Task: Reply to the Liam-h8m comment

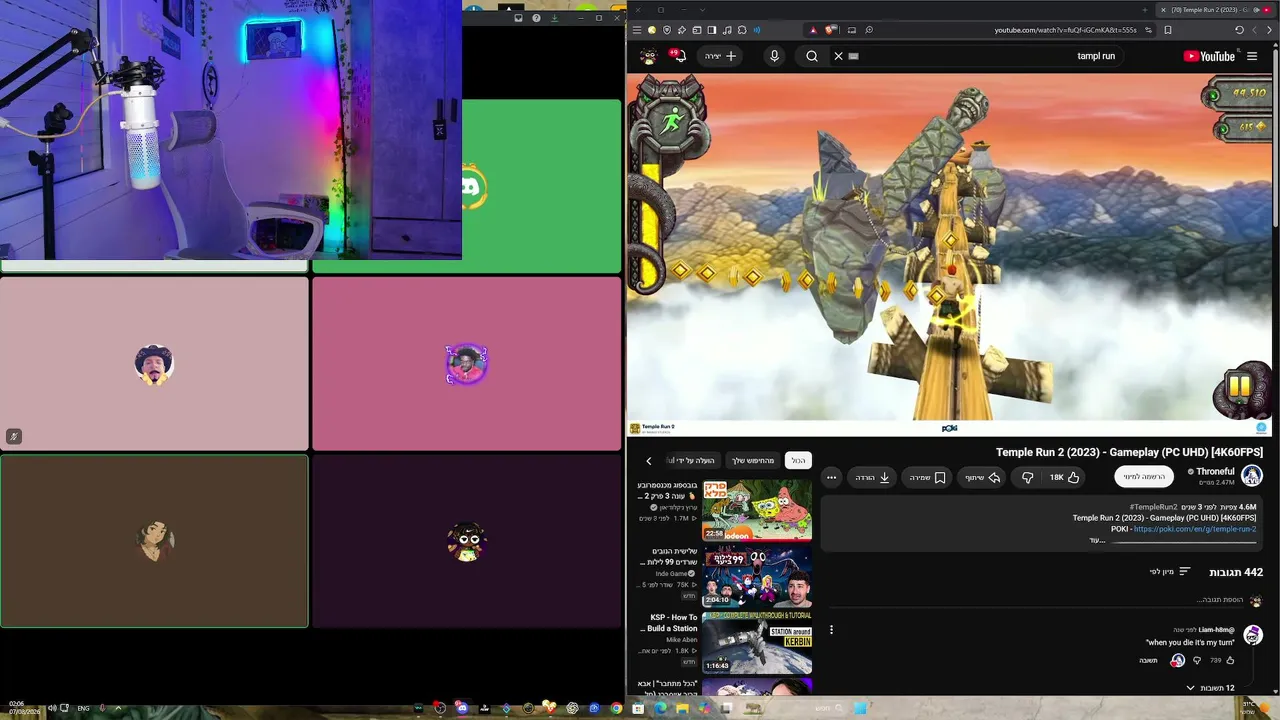Action: click(x=1148, y=661)
